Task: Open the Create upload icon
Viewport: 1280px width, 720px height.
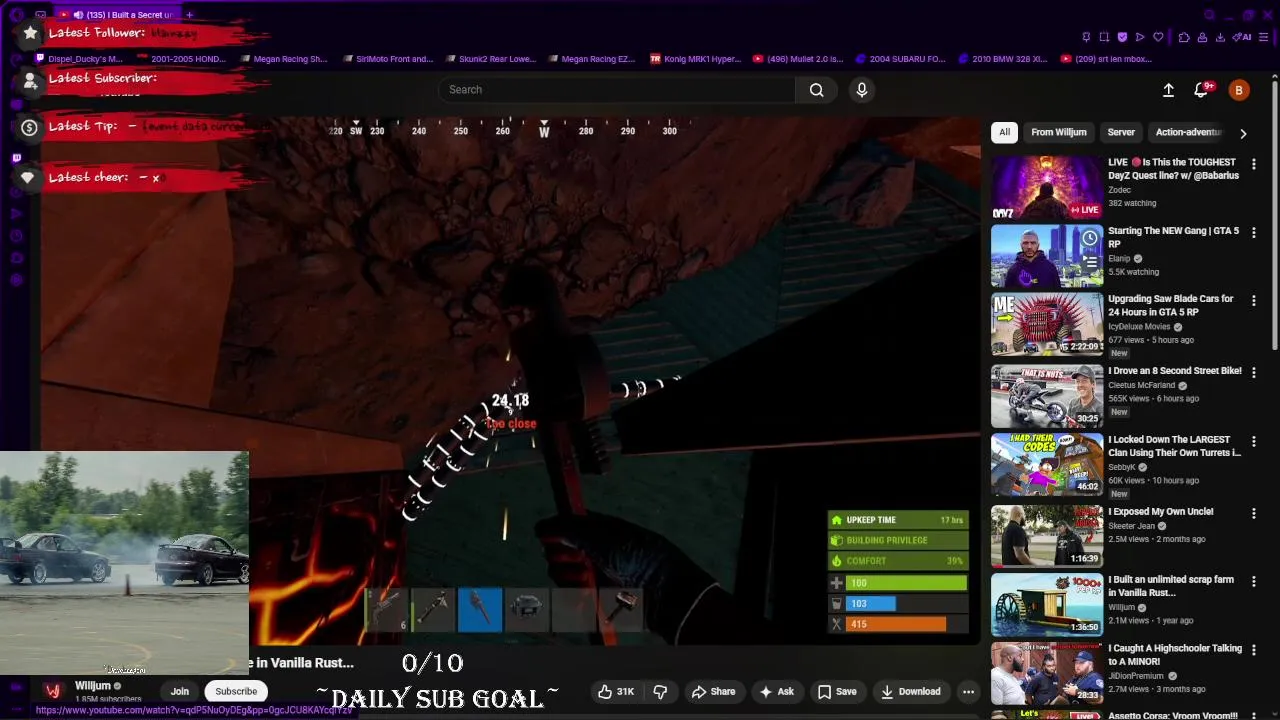Action: (1168, 90)
